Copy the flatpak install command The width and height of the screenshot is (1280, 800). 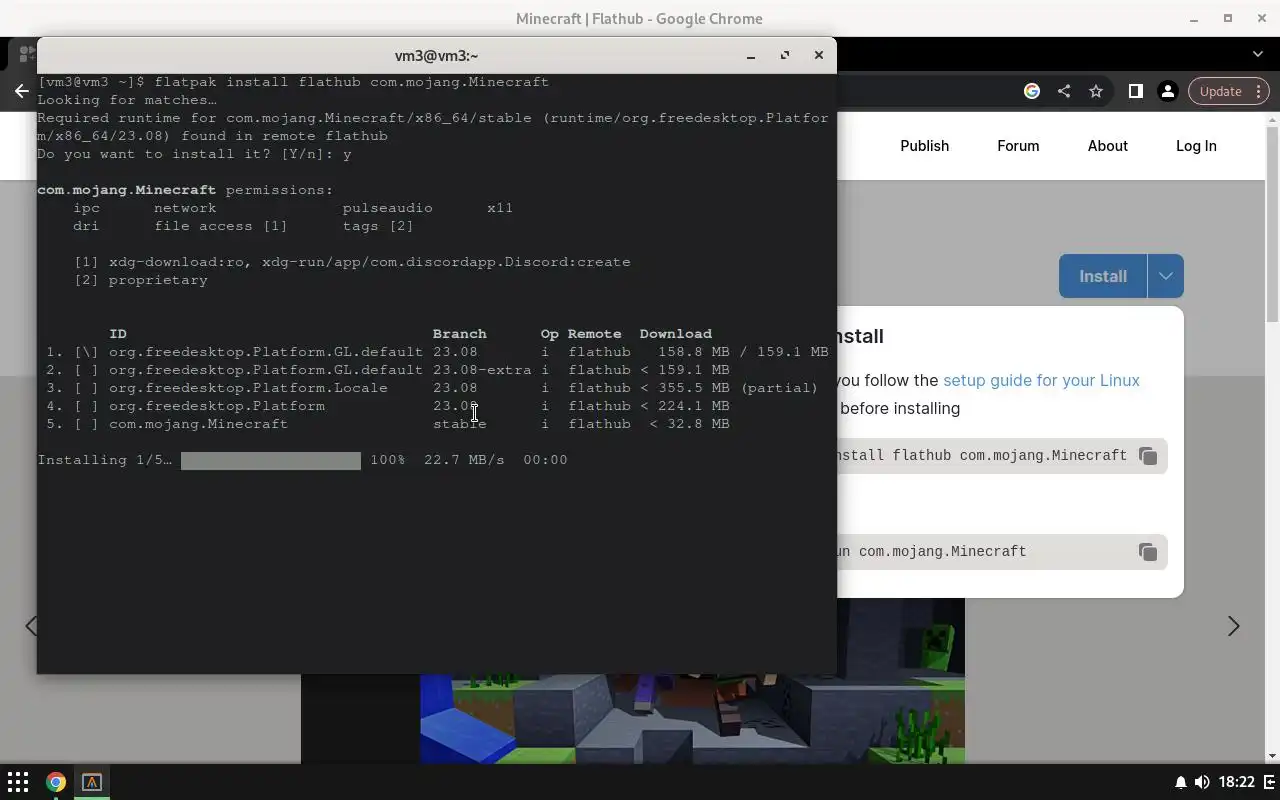[1148, 456]
